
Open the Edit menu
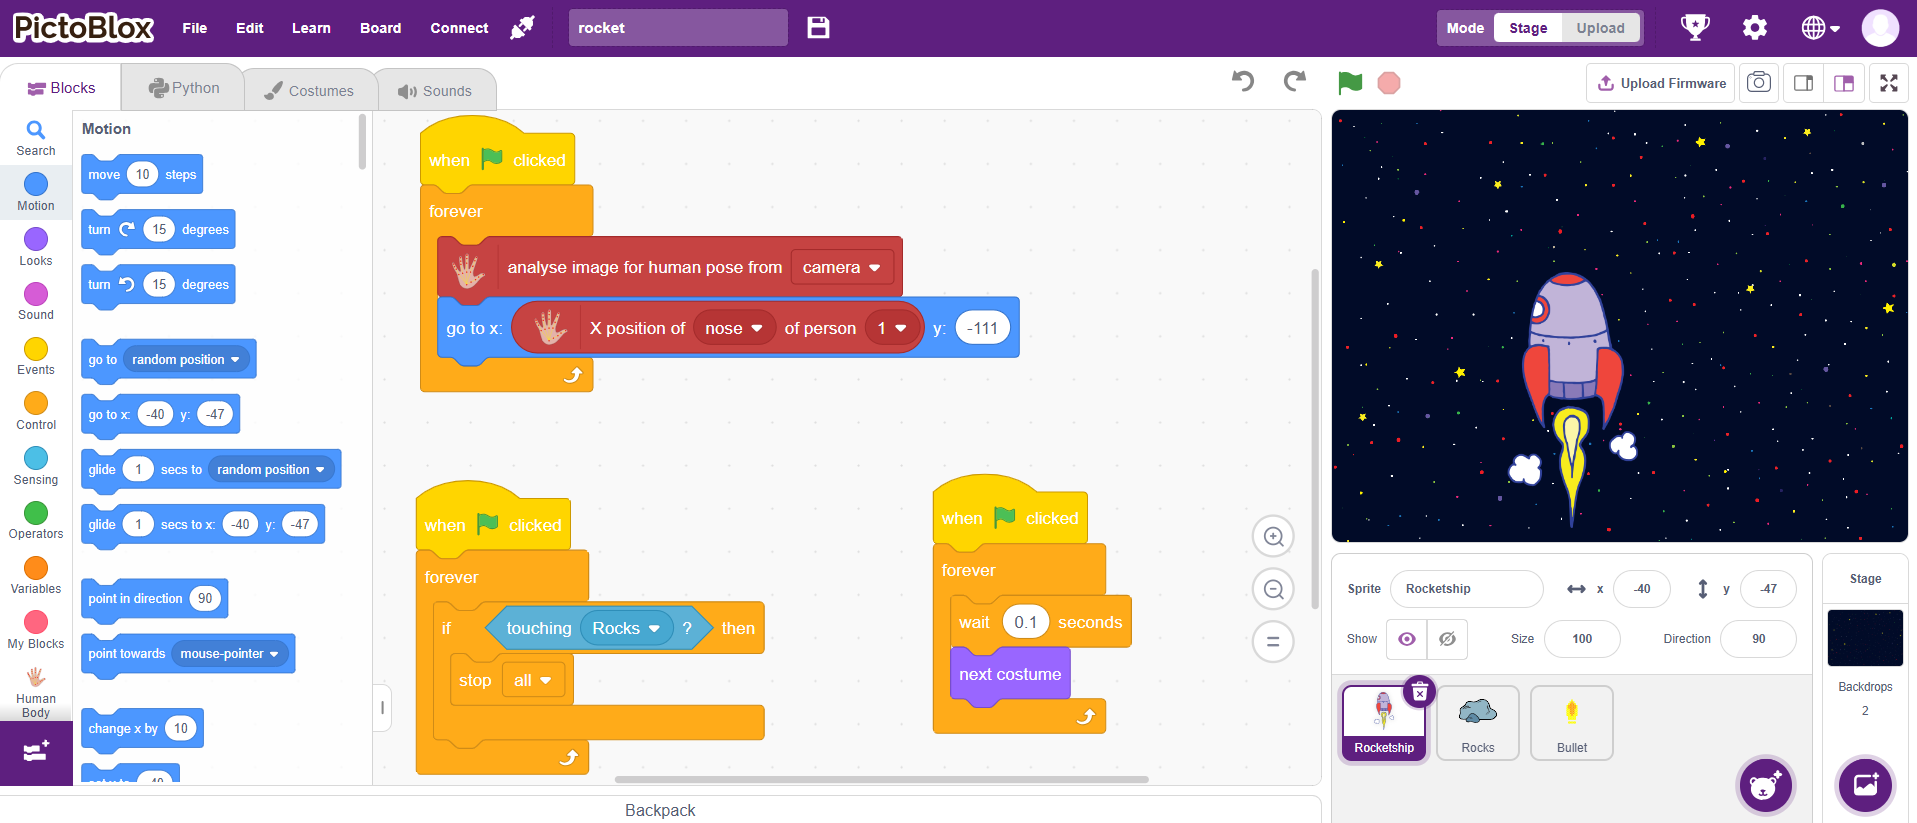(250, 28)
